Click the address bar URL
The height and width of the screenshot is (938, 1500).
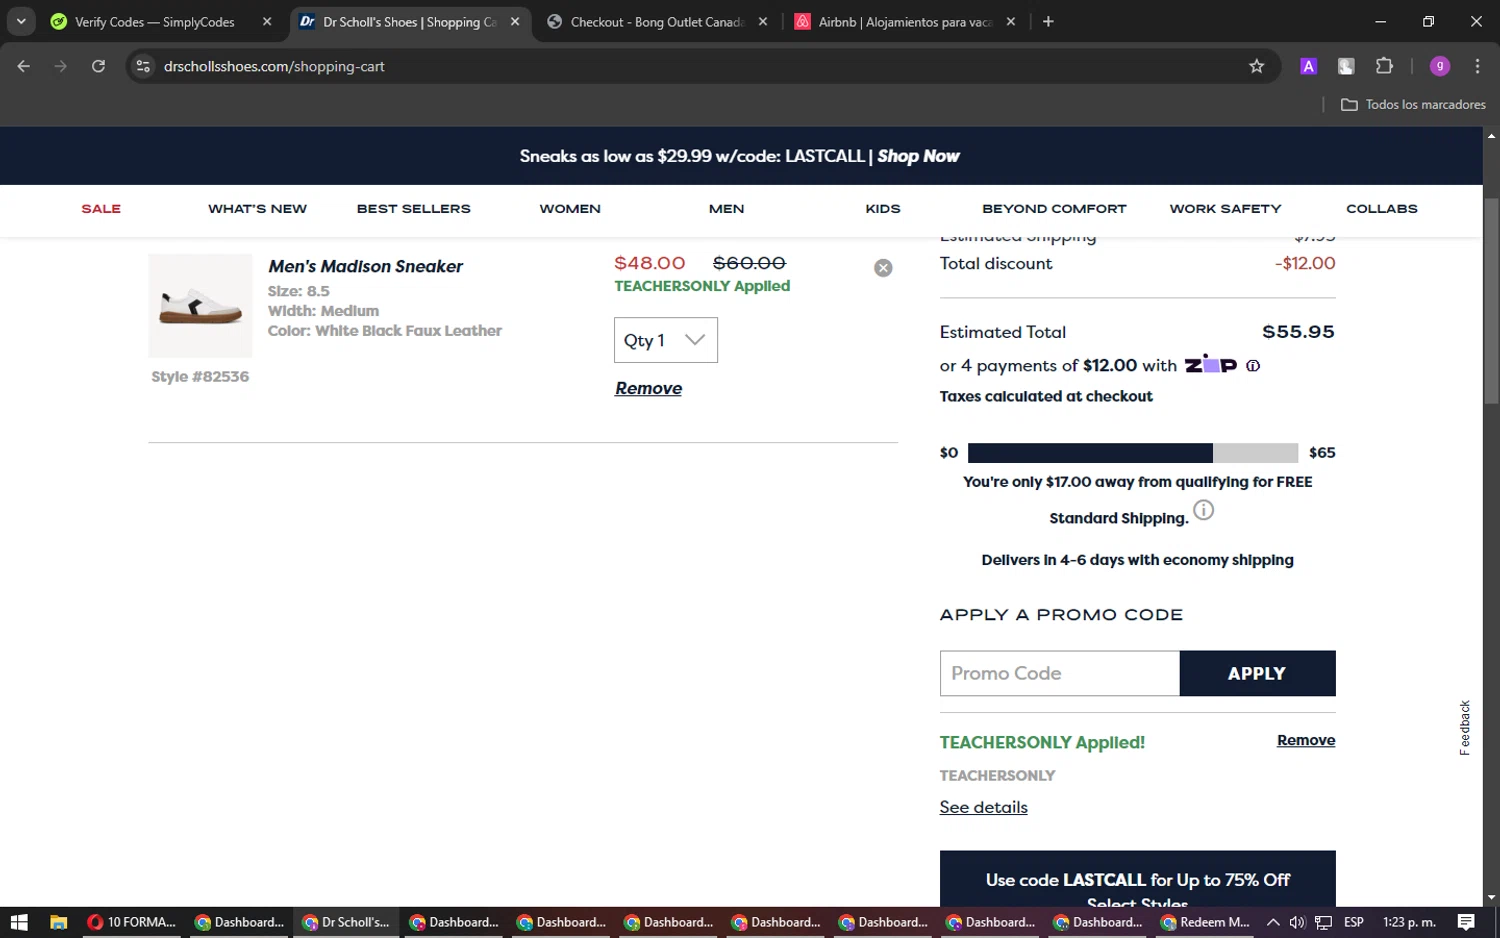(x=274, y=66)
